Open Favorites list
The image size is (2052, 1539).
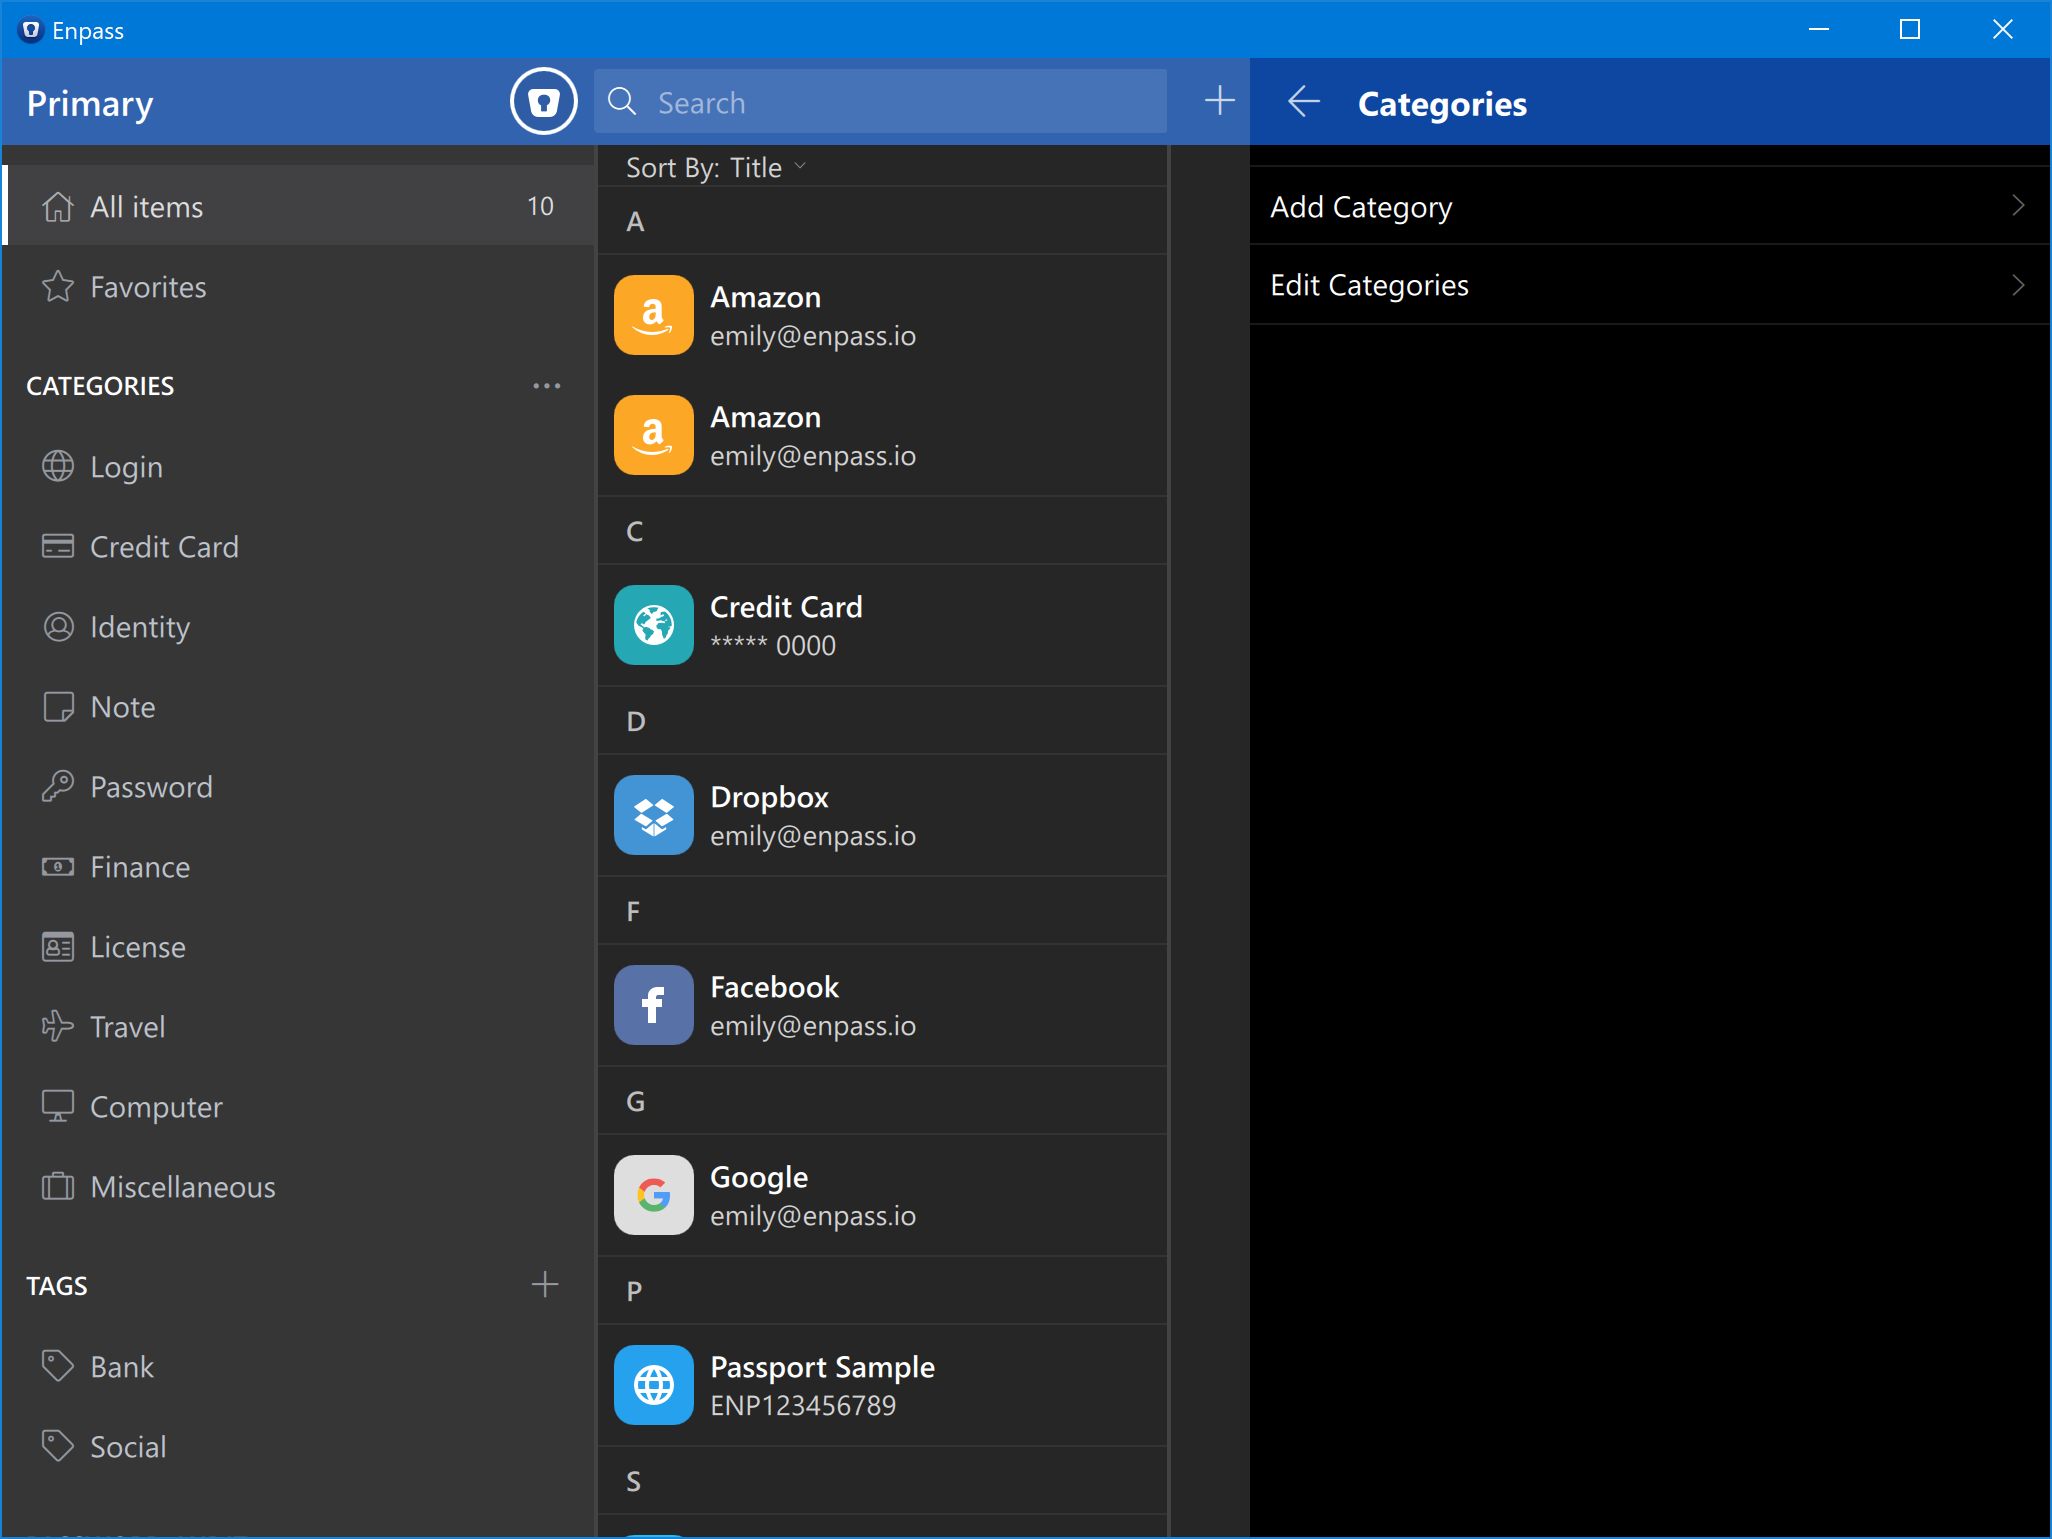[x=299, y=287]
